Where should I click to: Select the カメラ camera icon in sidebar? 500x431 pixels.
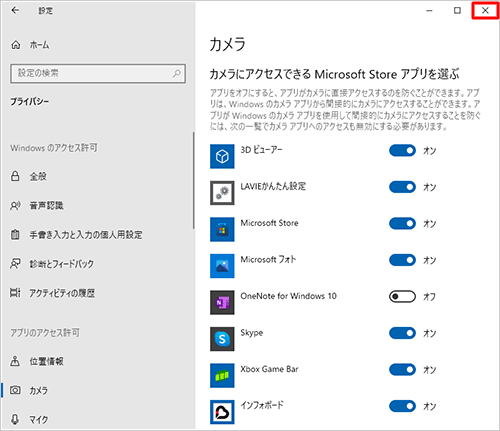point(15,390)
